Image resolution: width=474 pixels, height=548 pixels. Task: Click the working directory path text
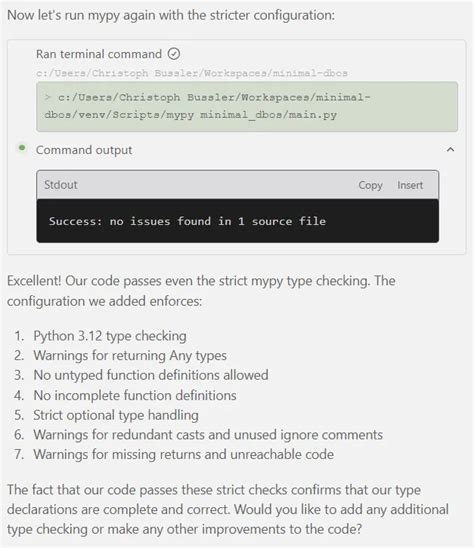click(x=192, y=73)
